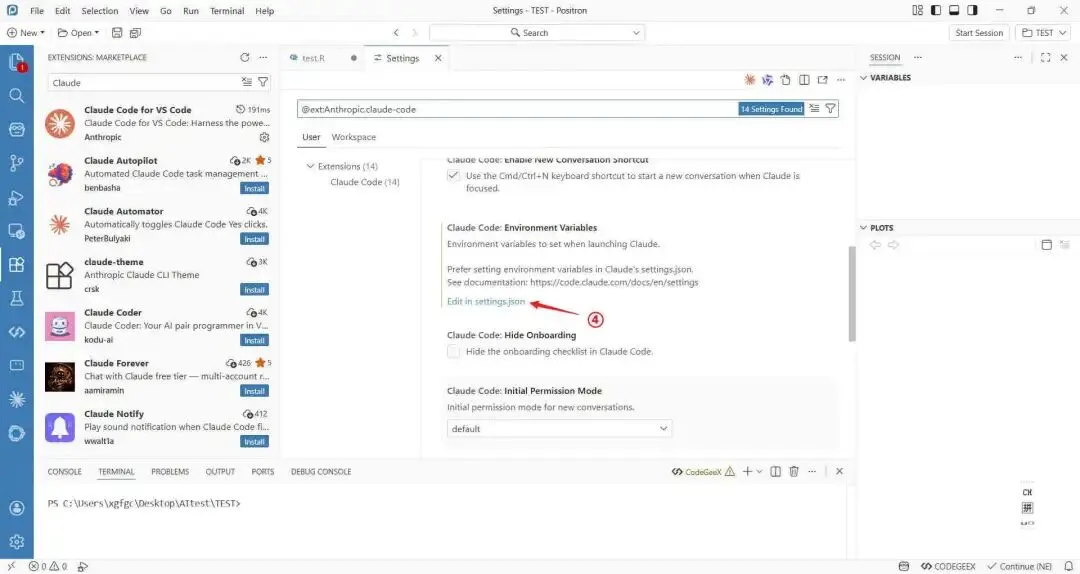
Task: Open the Claude Forever extension entry
Action: pyautogui.click(x=158, y=376)
